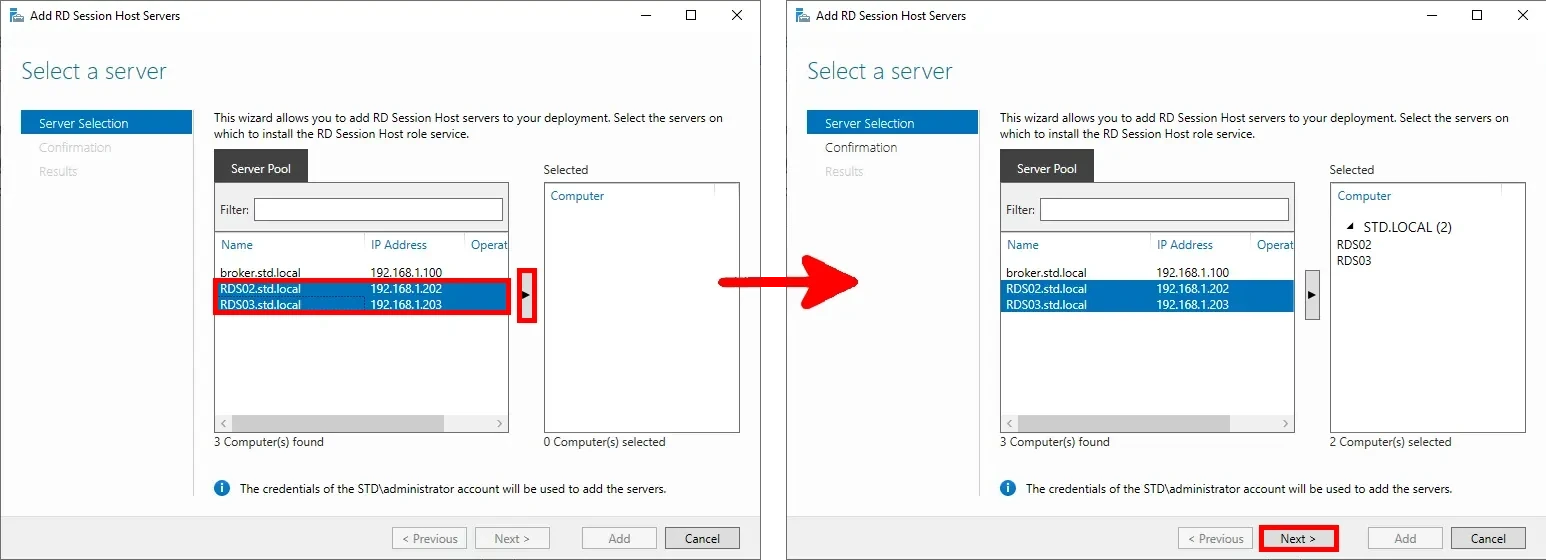Viewport: 1546px width, 560px height.
Task: Click horizontal scrollbar right arrow in left window
Action: [500, 424]
